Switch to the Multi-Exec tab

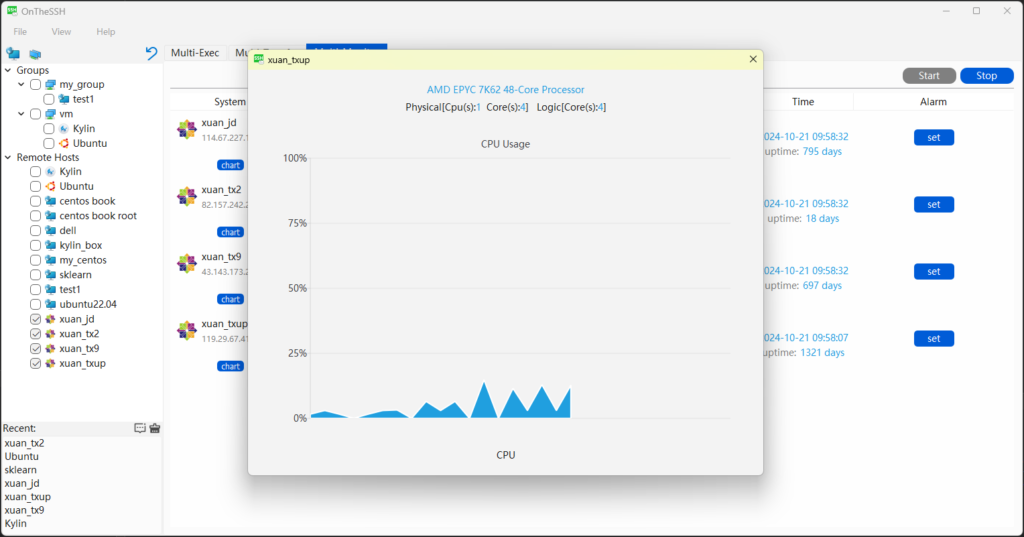(195, 53)
